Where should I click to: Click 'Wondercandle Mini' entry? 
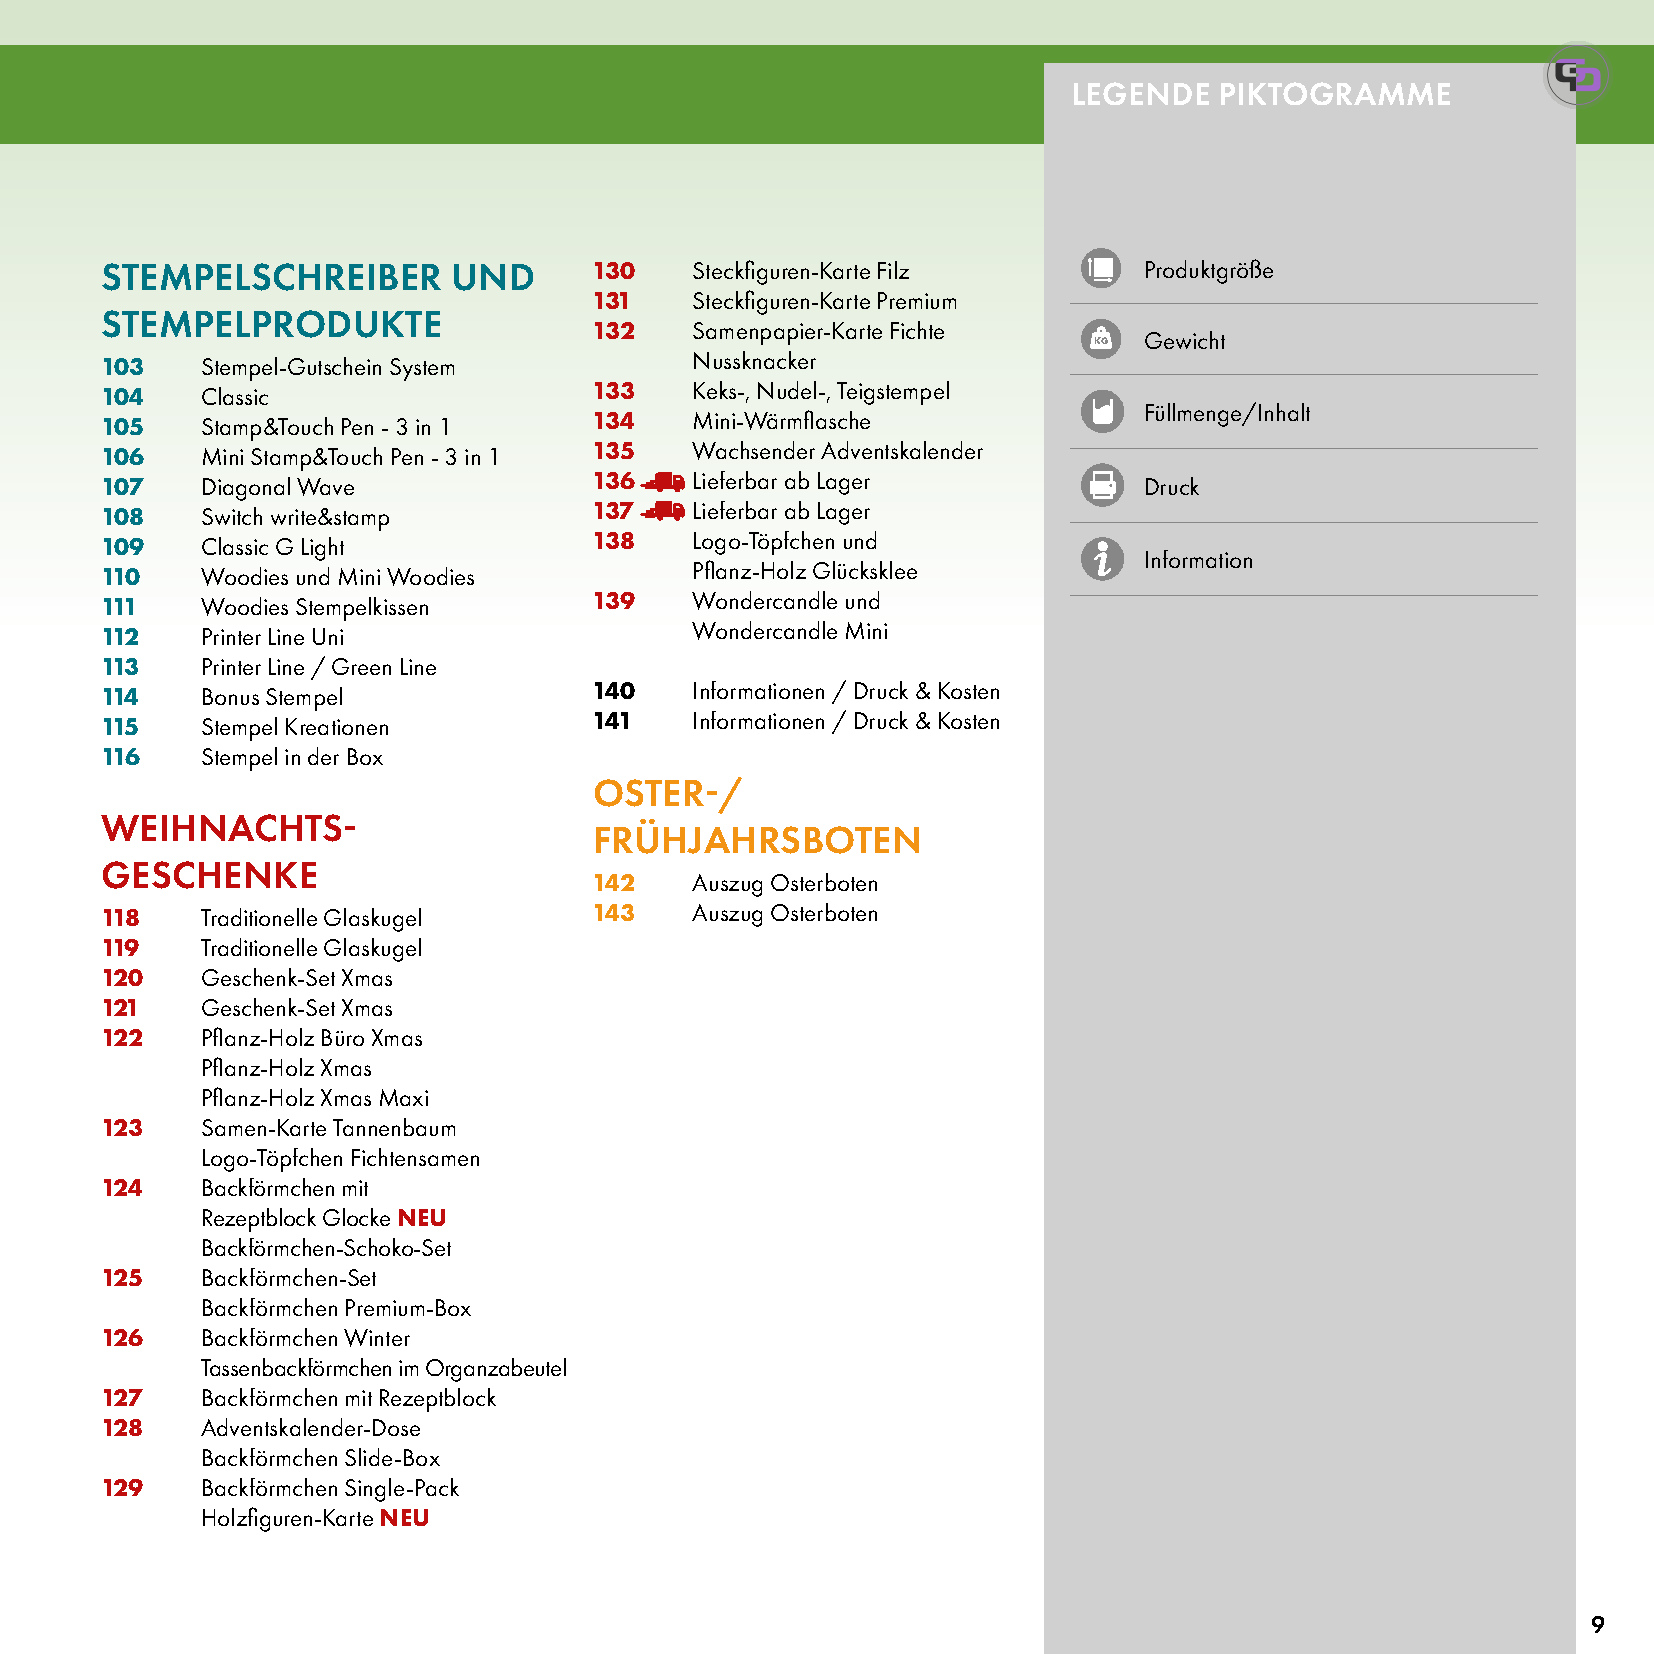pos(790,632)
